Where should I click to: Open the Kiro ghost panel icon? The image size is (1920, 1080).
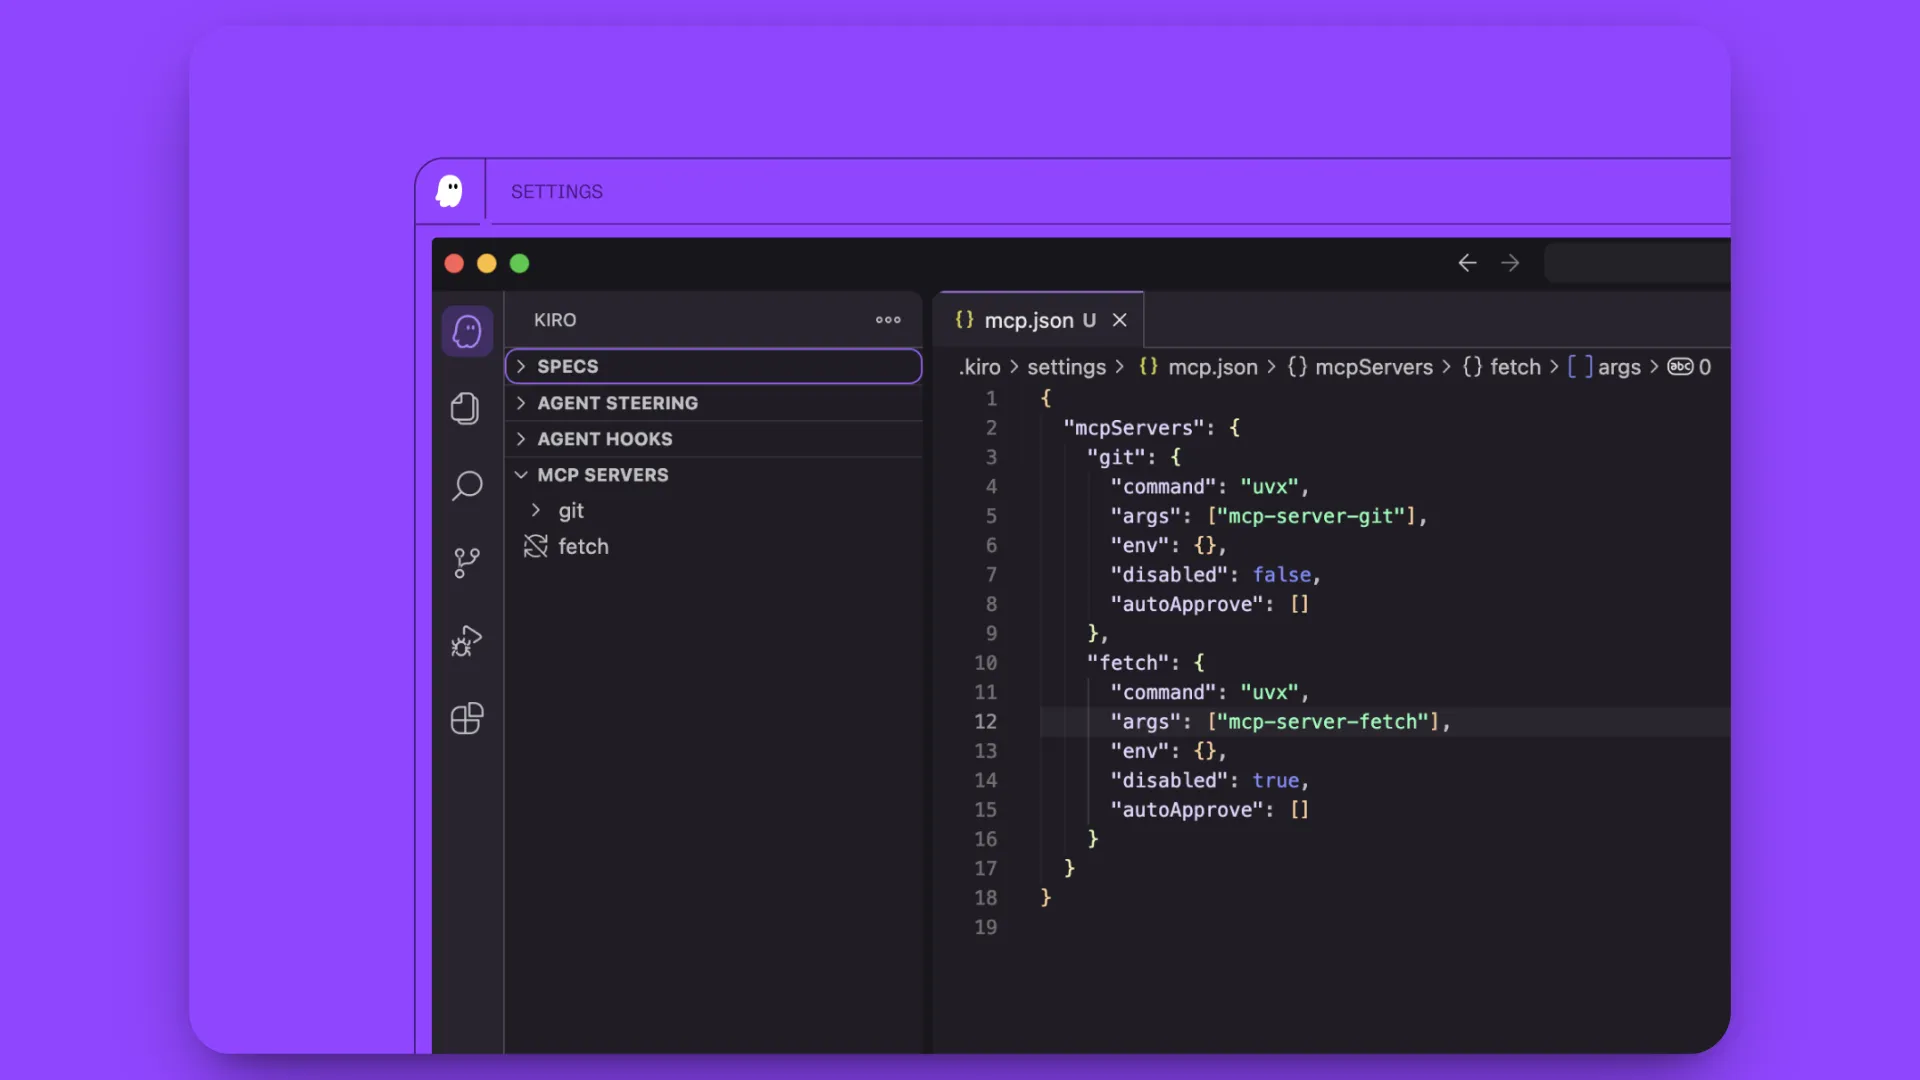467,331
